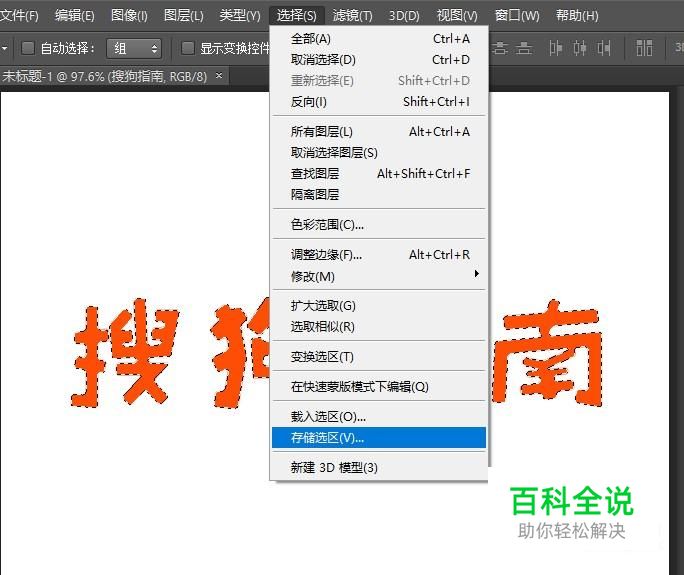Click the 搜 character on canvas

point(125,353)
